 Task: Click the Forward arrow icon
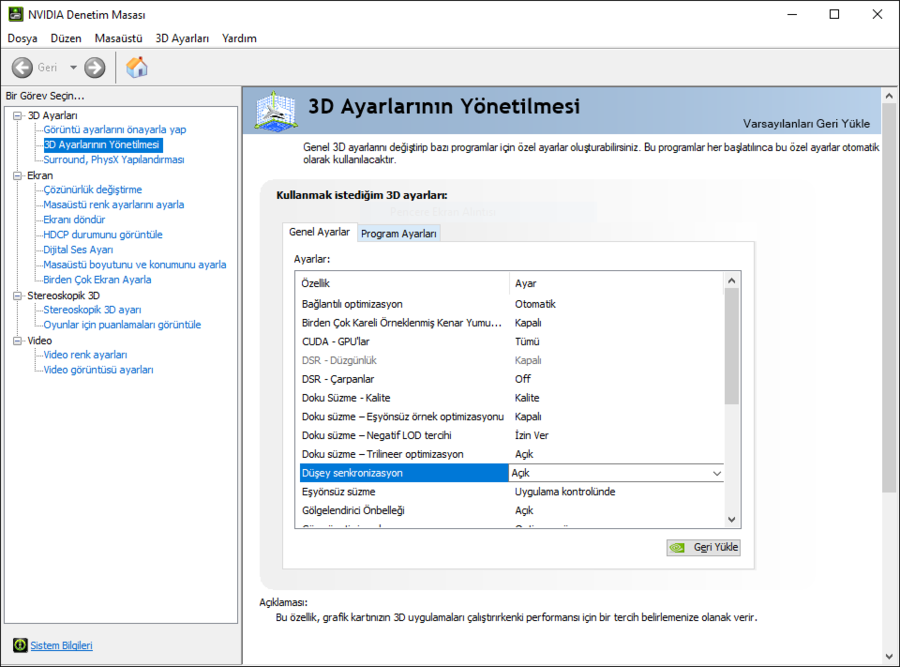point(95,68)
